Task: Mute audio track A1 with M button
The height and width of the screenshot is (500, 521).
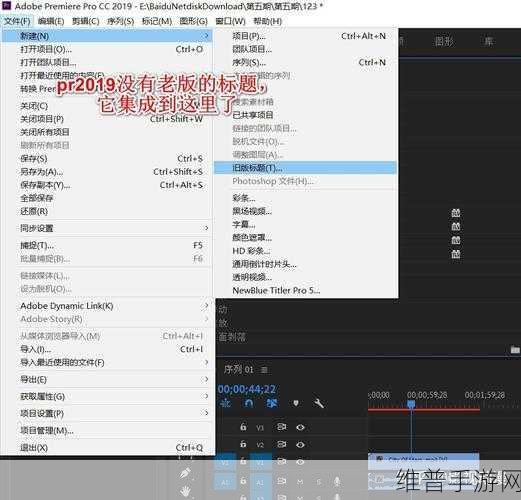Action: click(300, 482)
